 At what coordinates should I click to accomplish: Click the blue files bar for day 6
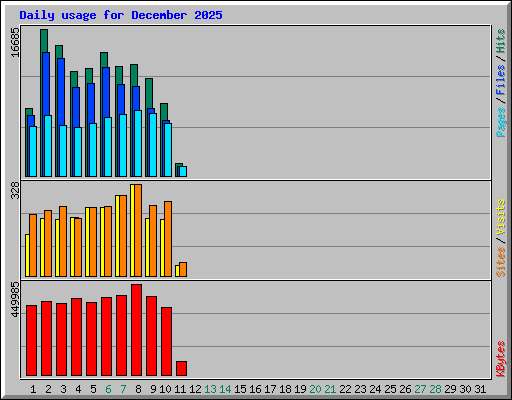106,92
